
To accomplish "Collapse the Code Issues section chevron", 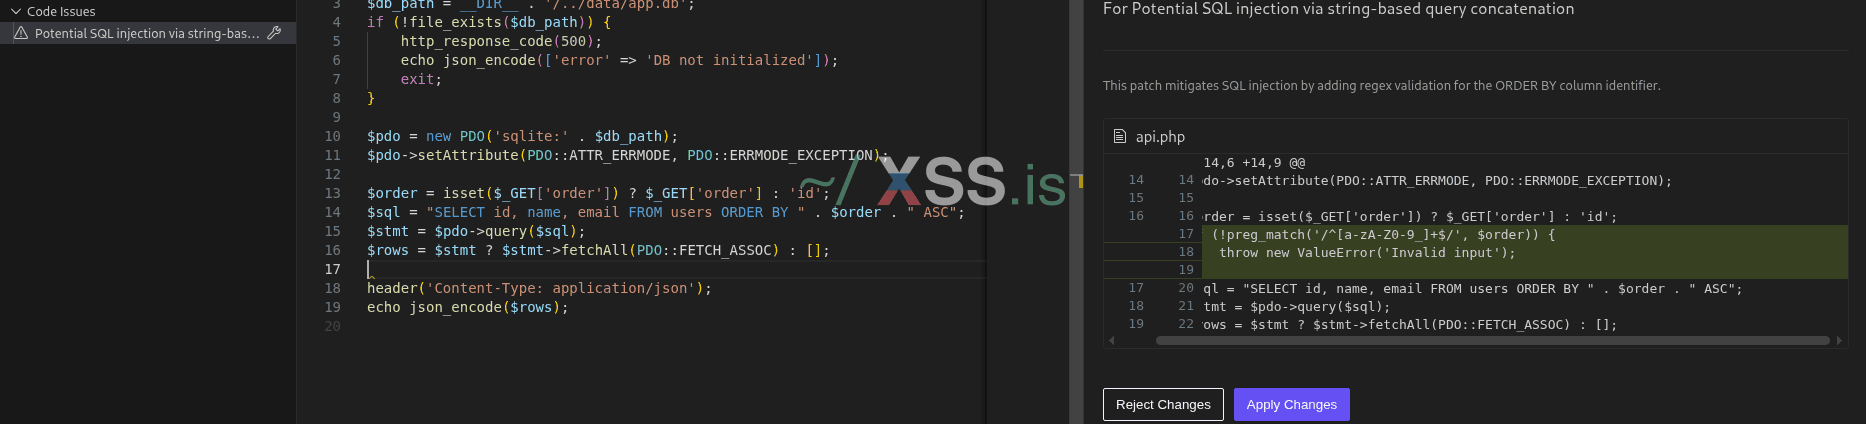I will coord(15,11).
